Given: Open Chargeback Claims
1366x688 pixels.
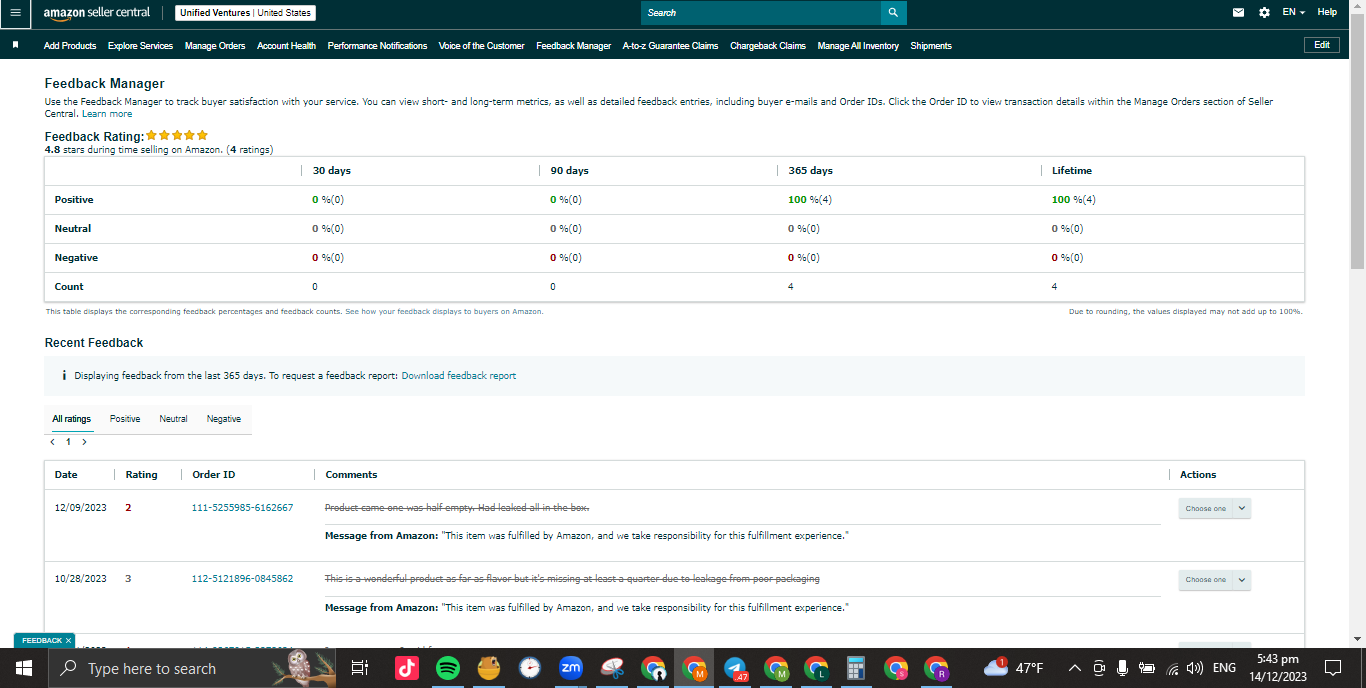Looking at the screenshot, I should point(768,46).
